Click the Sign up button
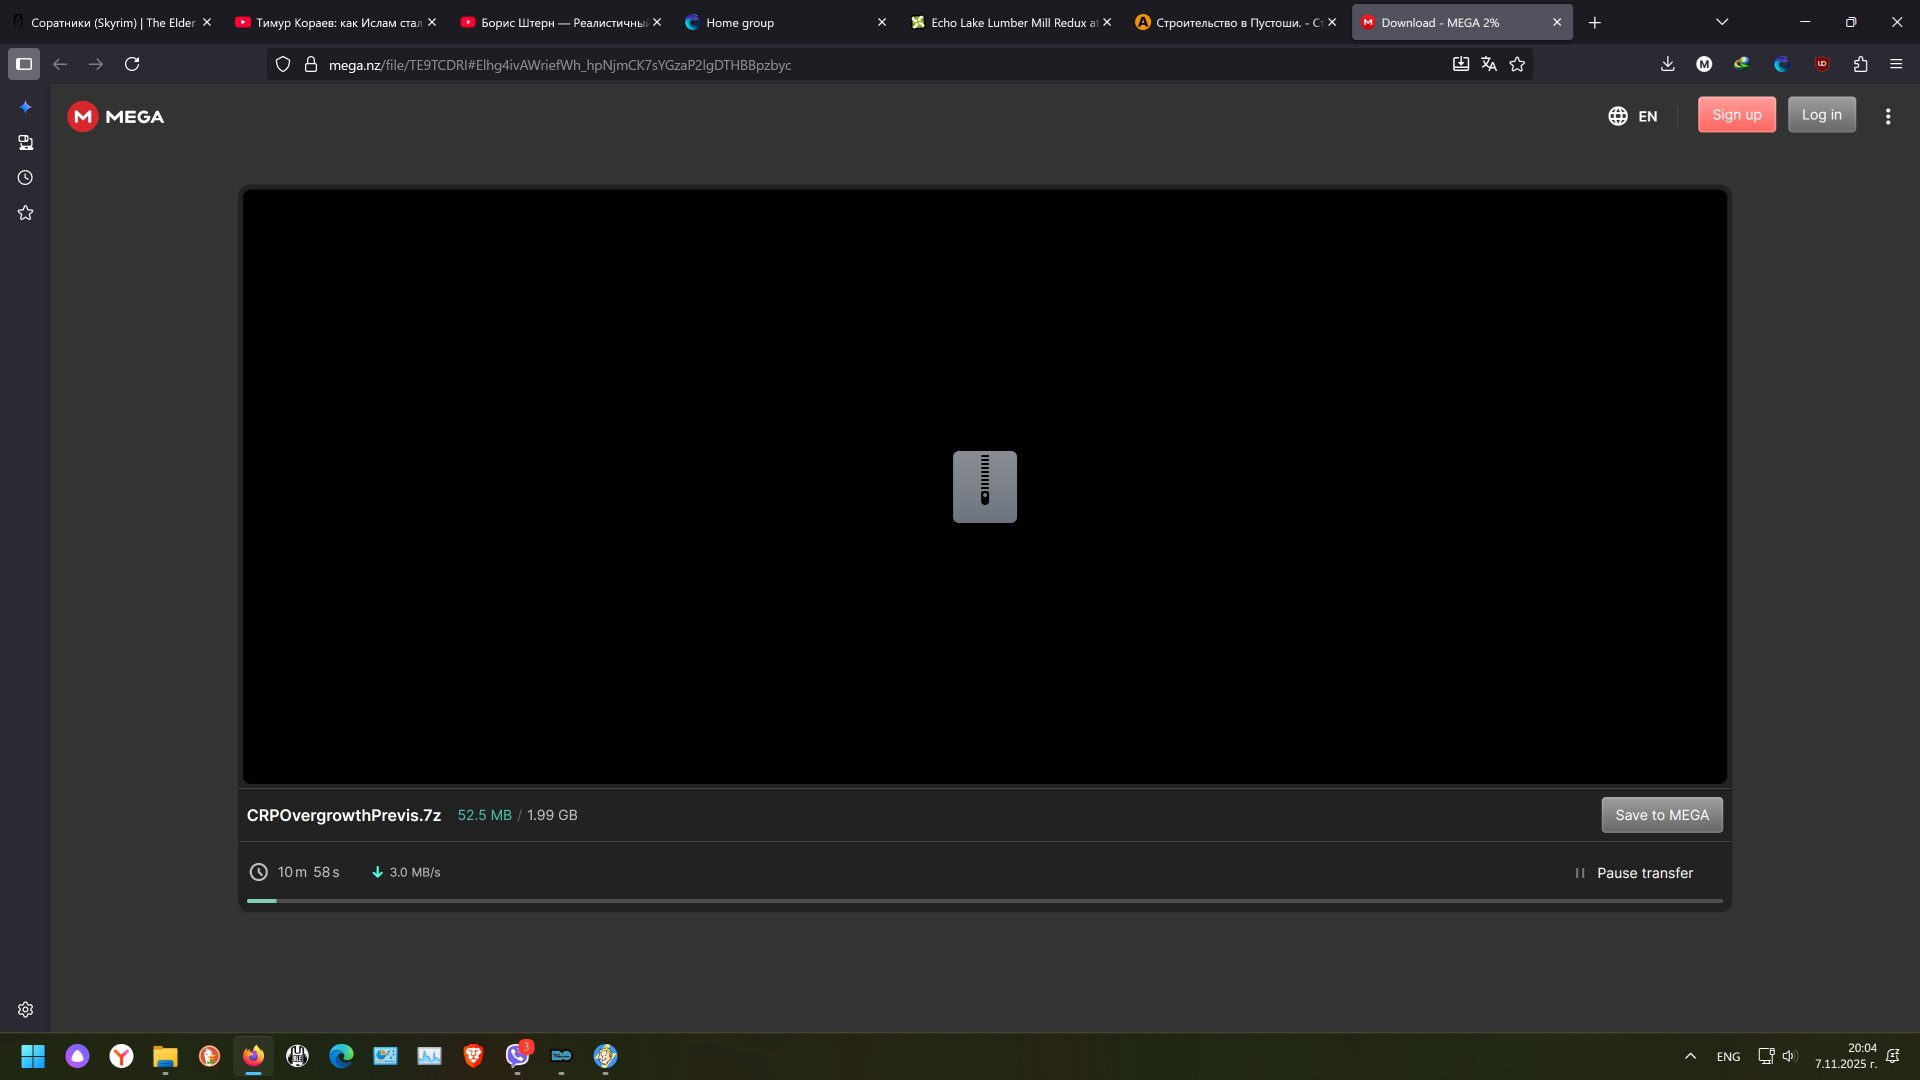Viewport: 1920px width, 1080px height. coord(1736,115)
